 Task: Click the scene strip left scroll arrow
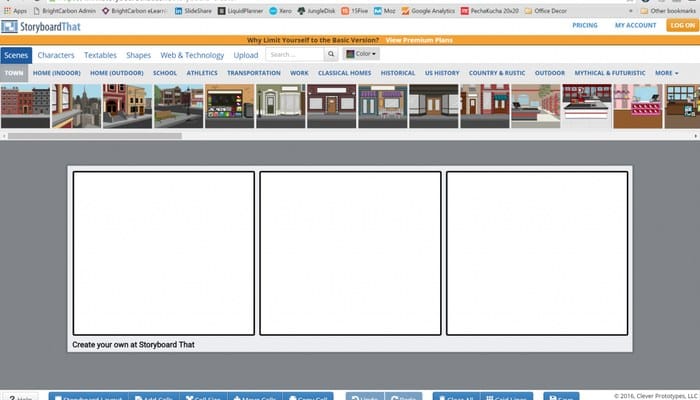4,136
